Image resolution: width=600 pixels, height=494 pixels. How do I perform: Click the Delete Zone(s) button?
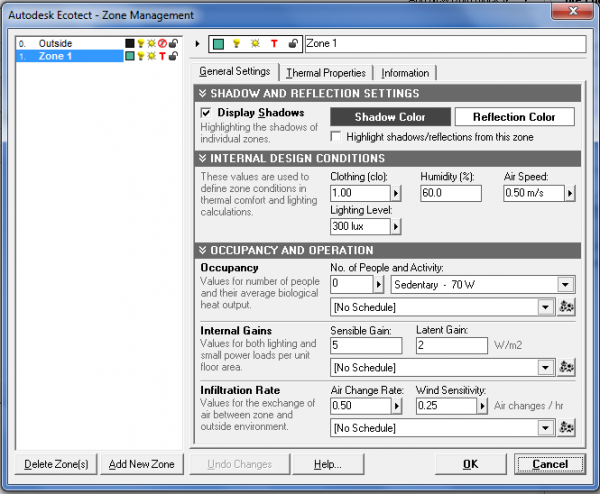(56, 464)
